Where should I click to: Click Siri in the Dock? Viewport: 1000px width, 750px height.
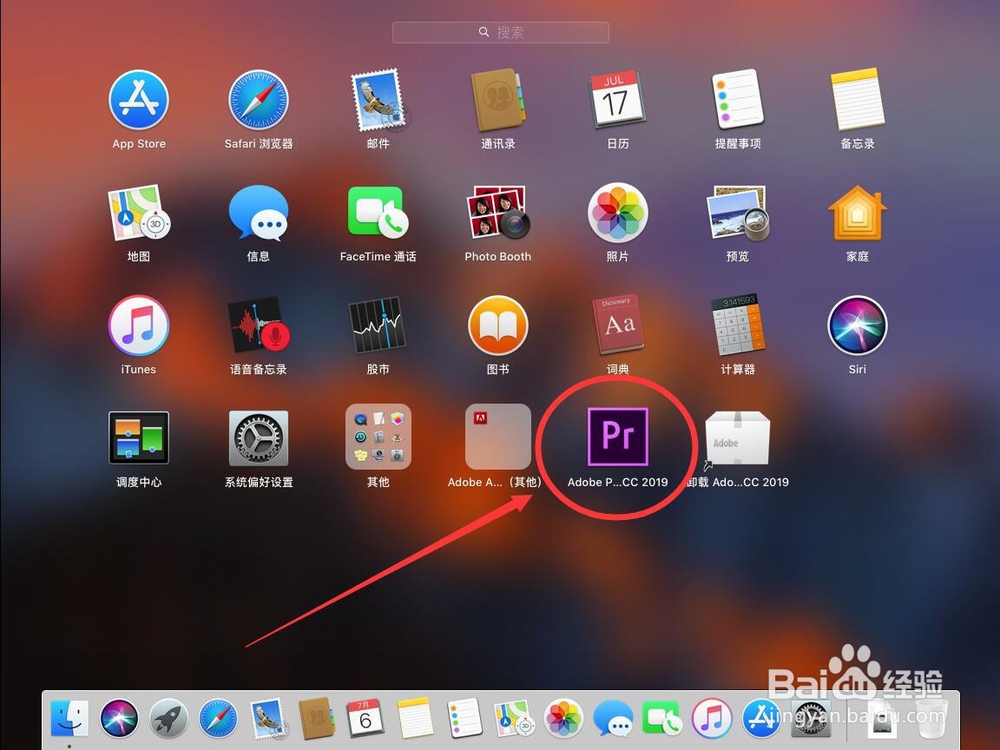[x=119, y=718]
